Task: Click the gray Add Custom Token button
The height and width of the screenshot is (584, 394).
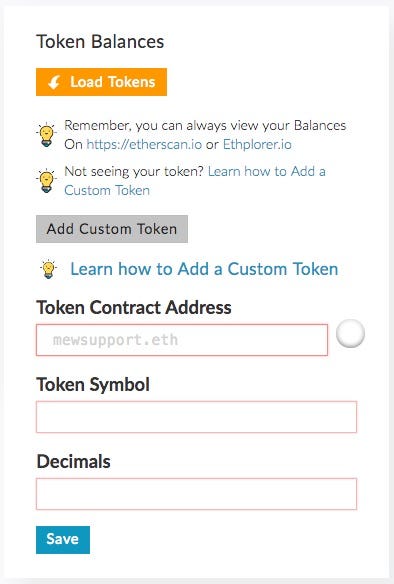Action: point(112,229)
